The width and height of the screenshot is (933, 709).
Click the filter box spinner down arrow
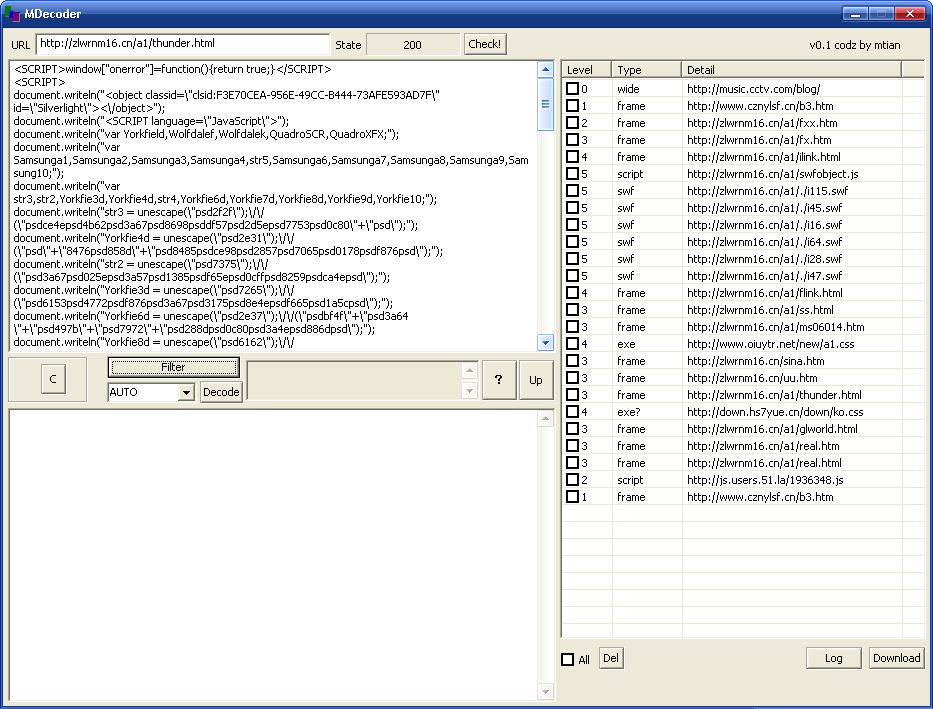[469, 390]
